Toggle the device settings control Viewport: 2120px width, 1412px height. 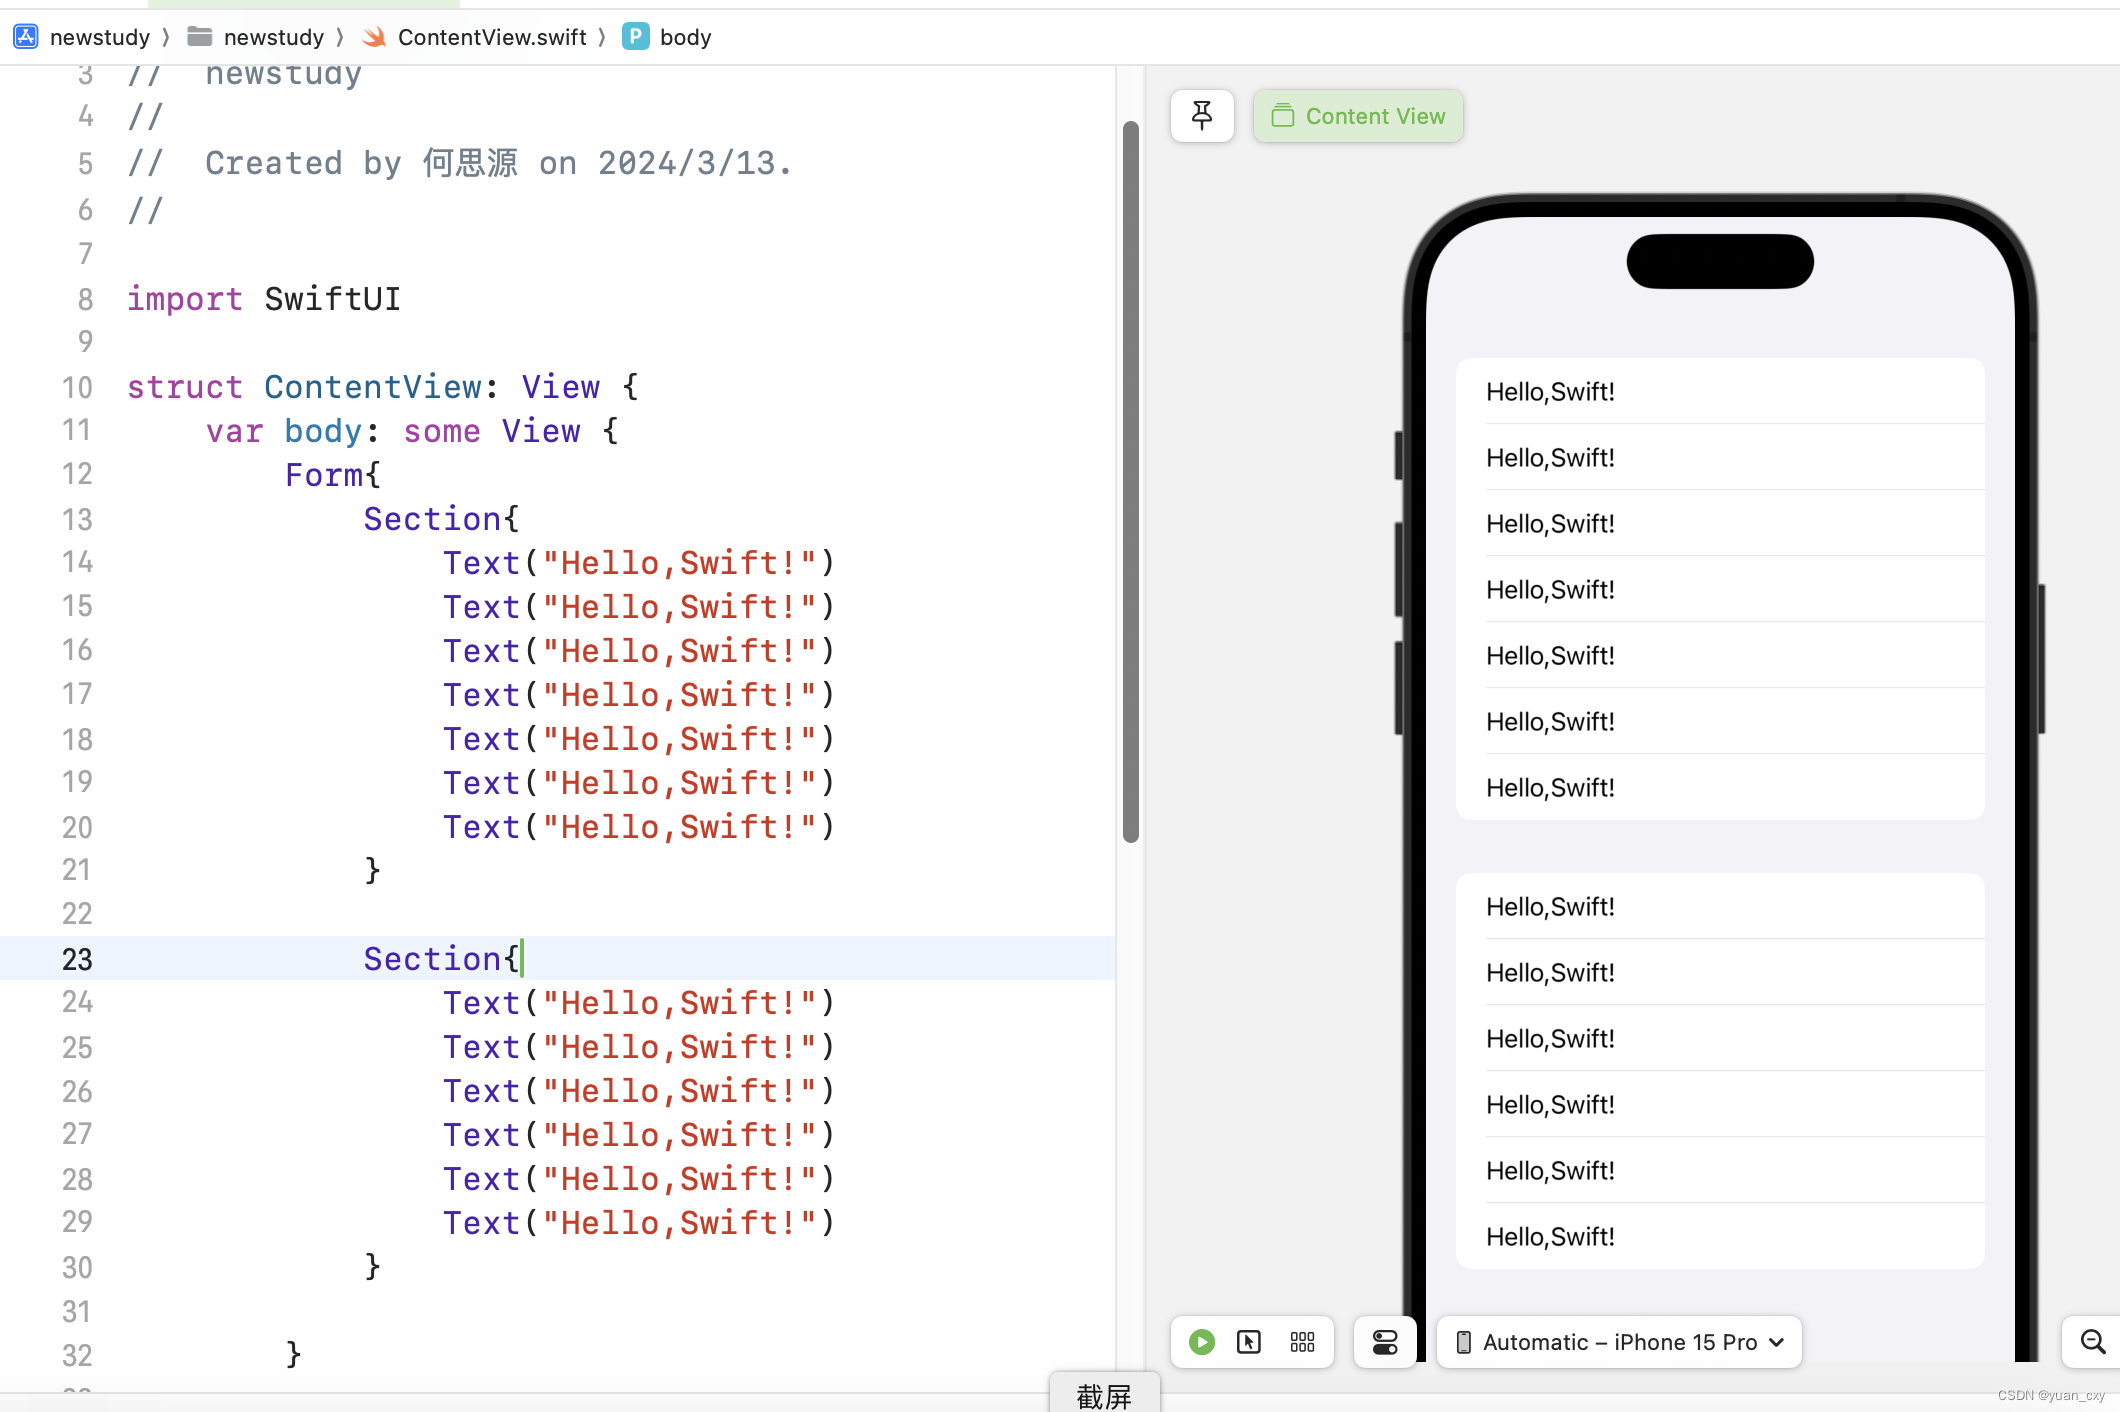pyautogui.click(x=1384, y=1342)
